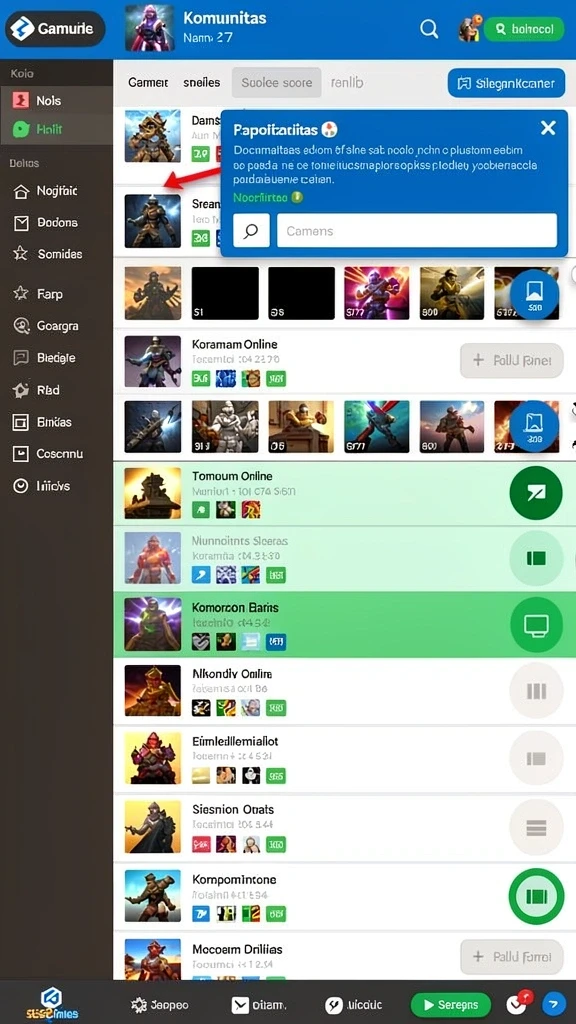Open Kompomintone entry
The width and height of the screenshot is (576, 1024).
343,896
